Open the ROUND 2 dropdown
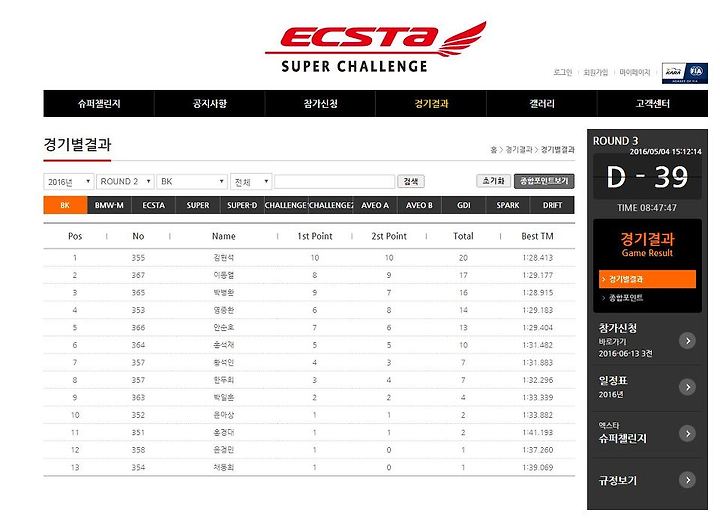This screenshot has width=720, height=528. 125,181
